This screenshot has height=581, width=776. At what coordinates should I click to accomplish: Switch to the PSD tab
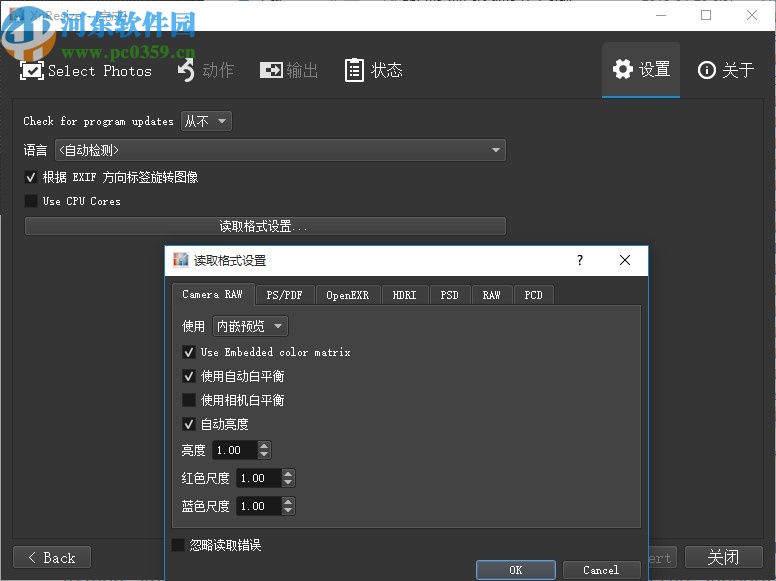click(x=450, y=295)
